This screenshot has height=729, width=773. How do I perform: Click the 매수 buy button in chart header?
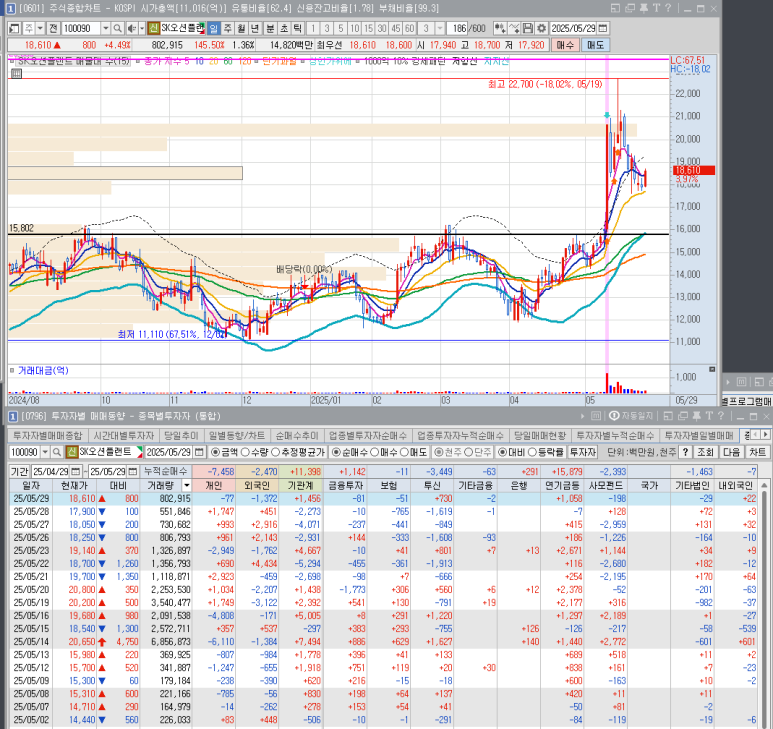coord(565,45)
